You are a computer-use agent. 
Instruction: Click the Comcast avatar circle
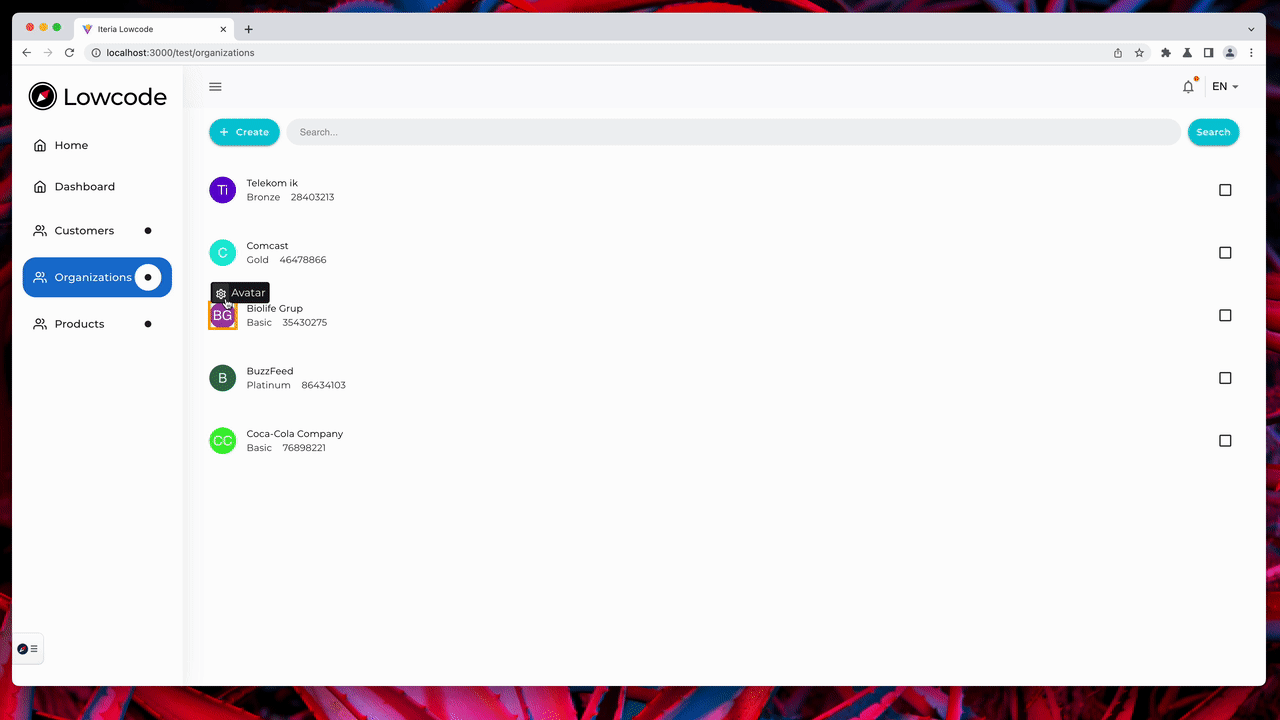(222, 253)
